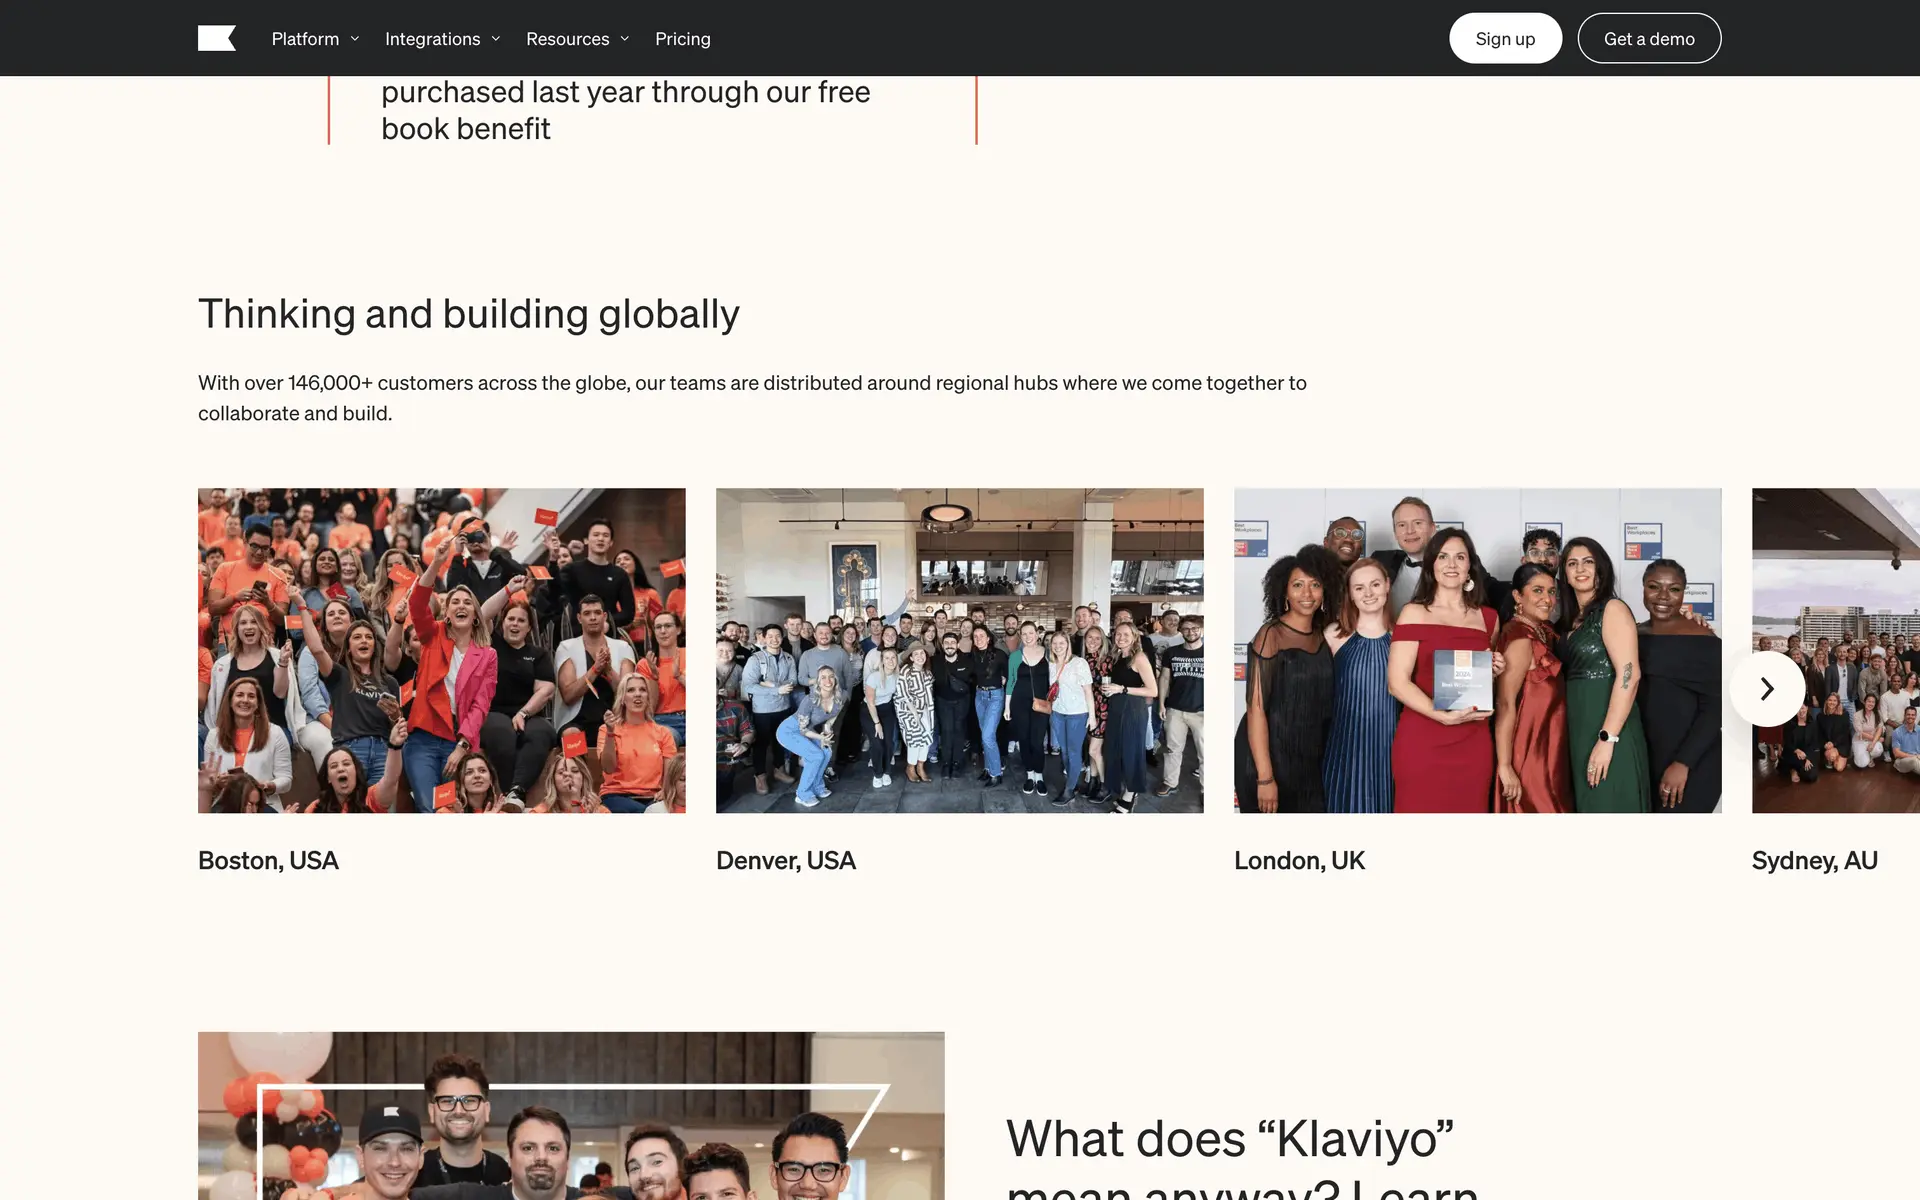1920x1200 pixels.
Task: Open the Denver office photo
Action: (x=960, y=650)
